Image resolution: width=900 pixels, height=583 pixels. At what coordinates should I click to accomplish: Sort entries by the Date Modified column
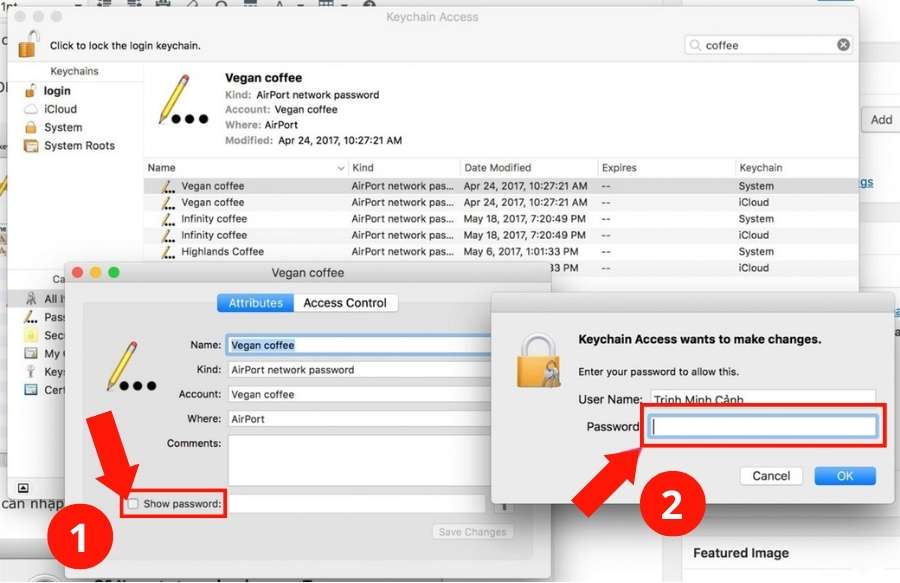(x=497, y=168)
